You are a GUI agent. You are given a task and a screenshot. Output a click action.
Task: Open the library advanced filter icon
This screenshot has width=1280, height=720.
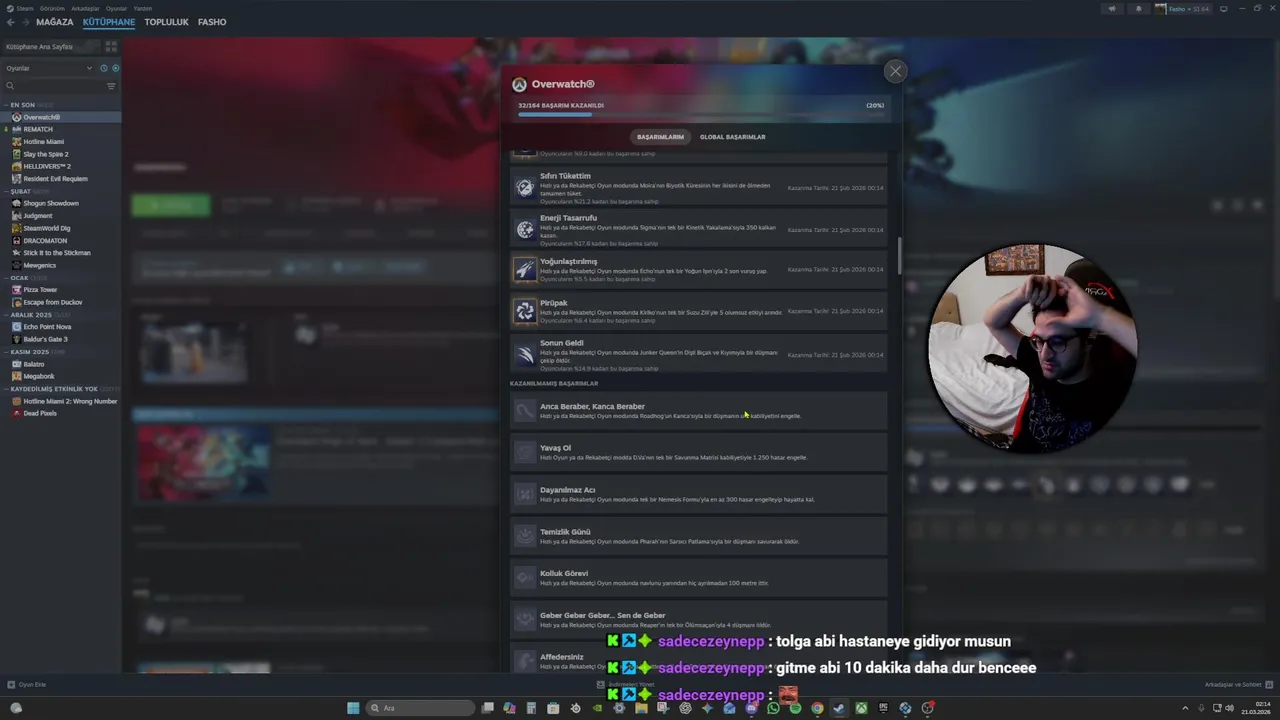click(x=111, y=86)
